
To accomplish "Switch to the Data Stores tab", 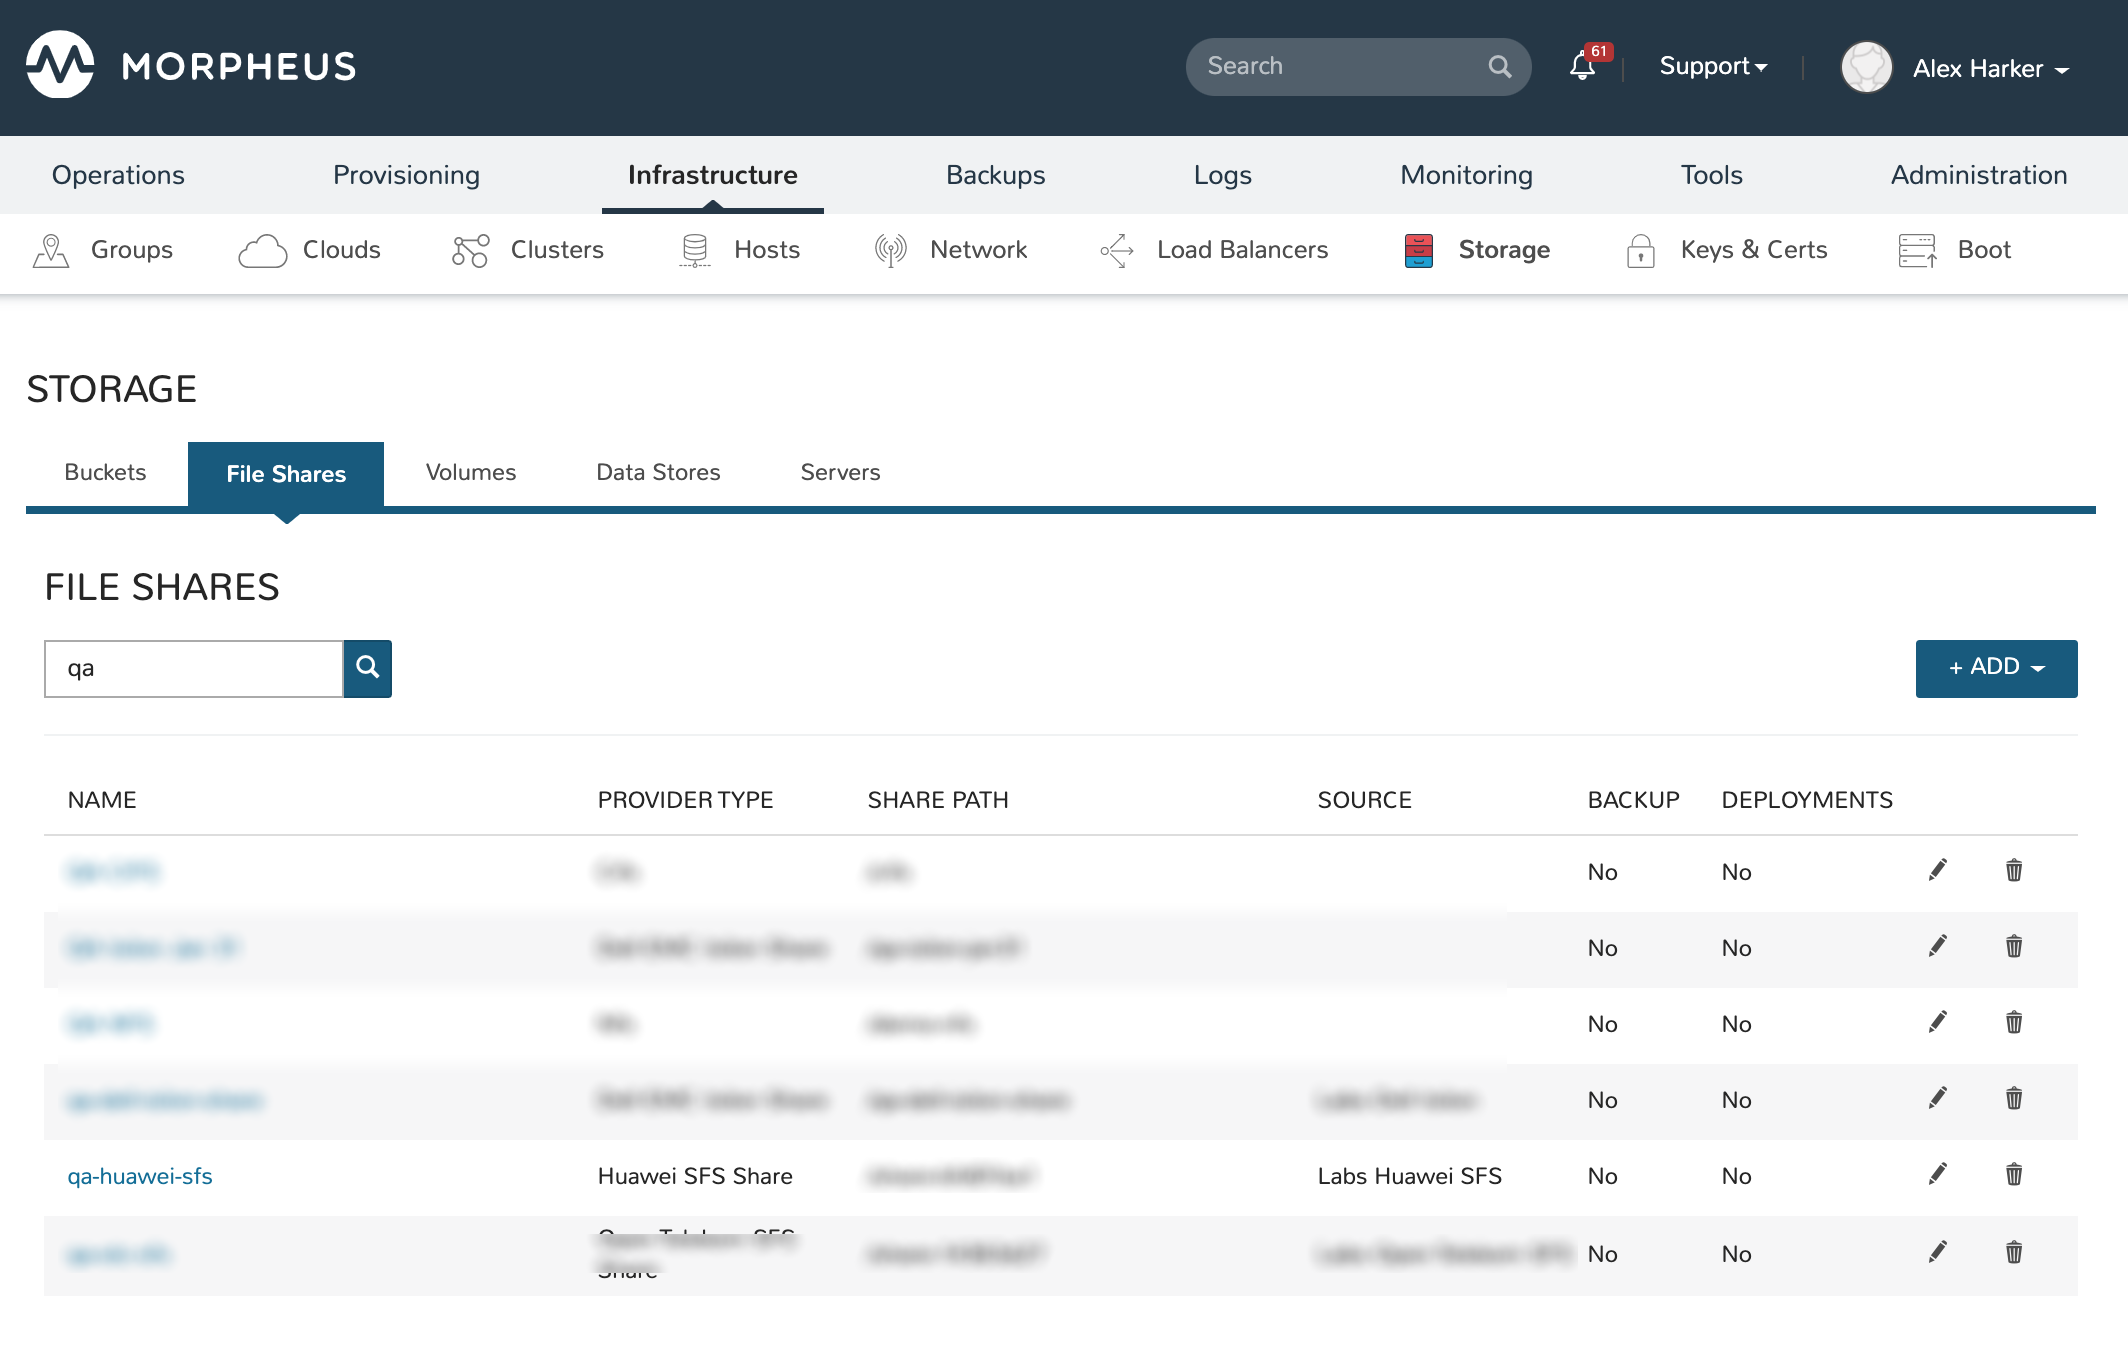I will (x=658, y=473).
